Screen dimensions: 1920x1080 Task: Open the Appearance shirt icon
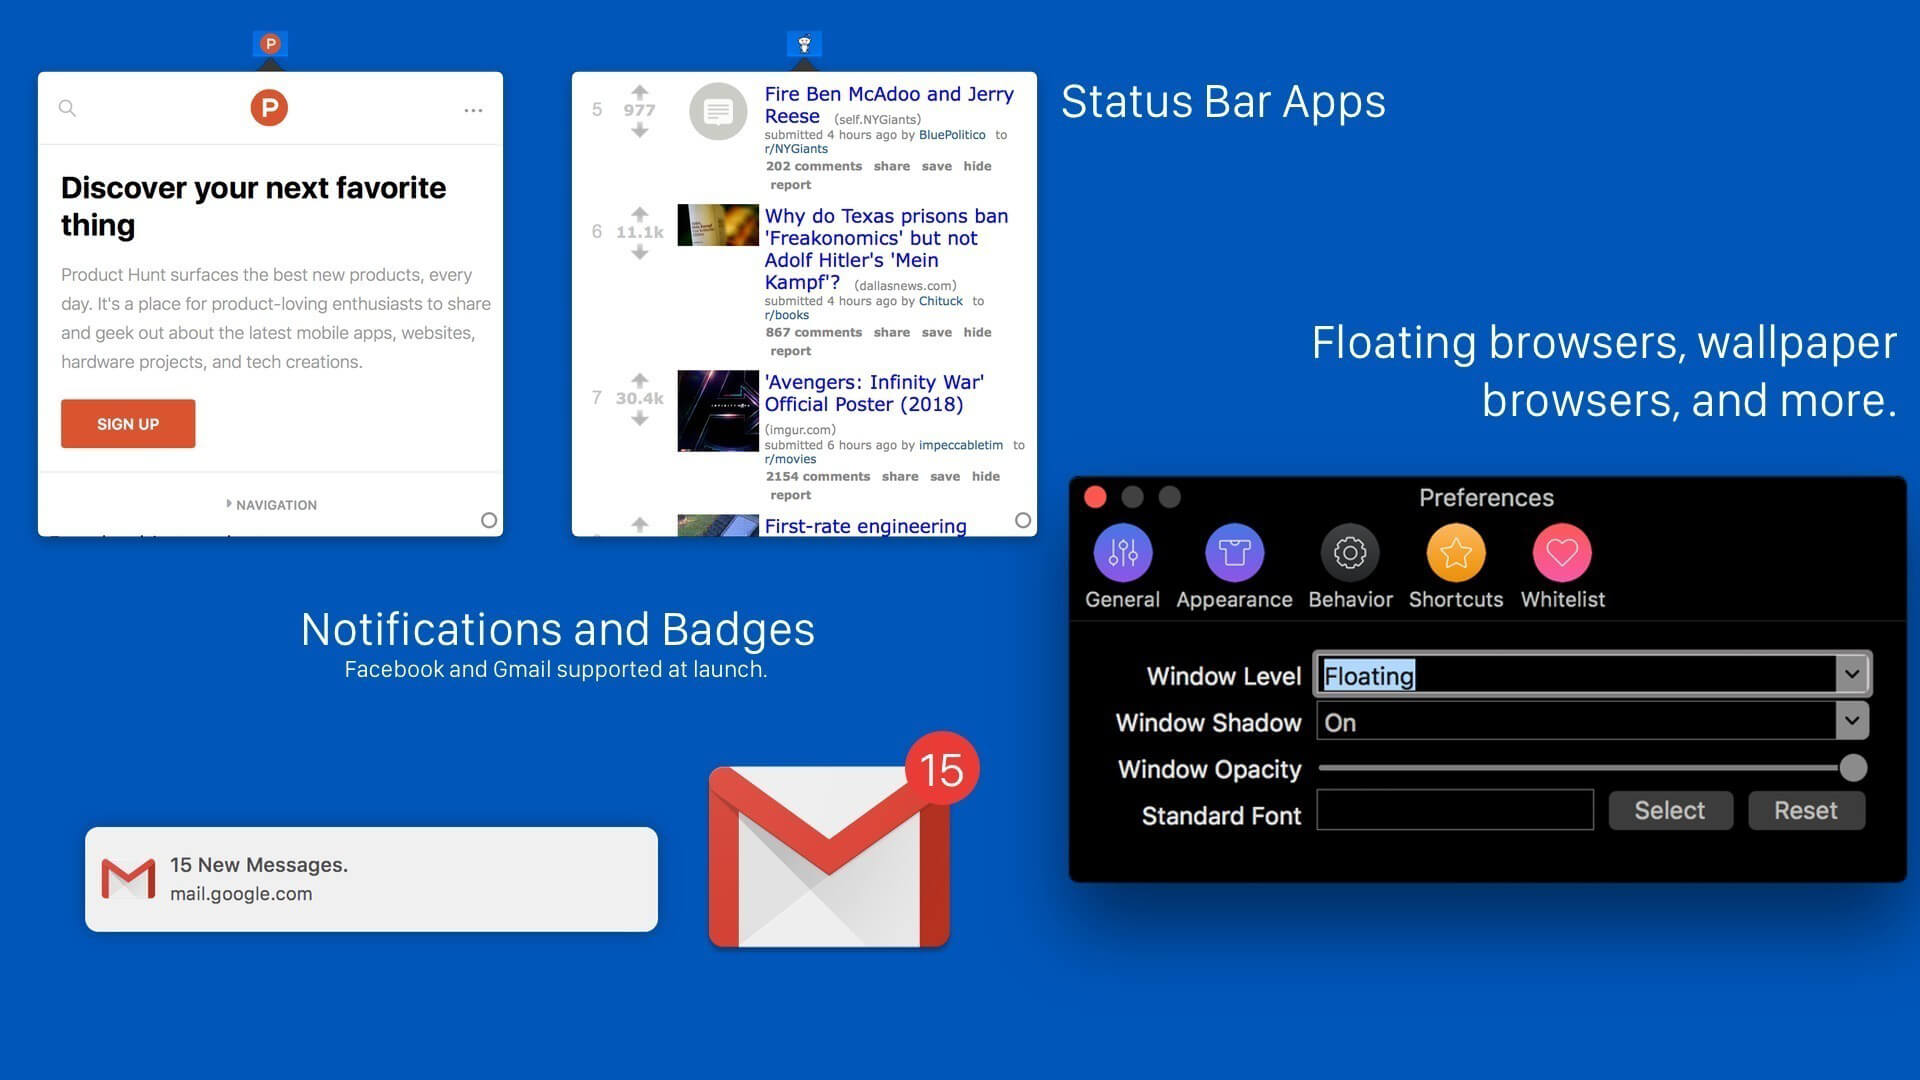point(1234,553)
